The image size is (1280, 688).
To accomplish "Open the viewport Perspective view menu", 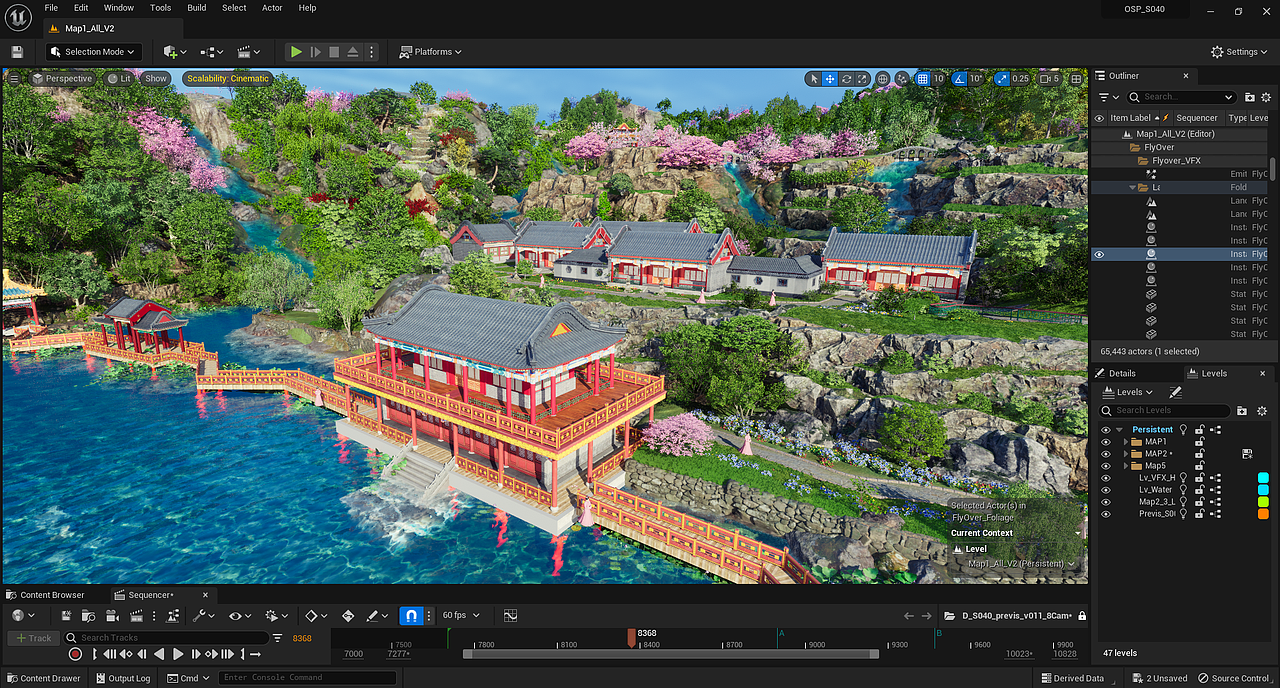I will coord(62,78).
